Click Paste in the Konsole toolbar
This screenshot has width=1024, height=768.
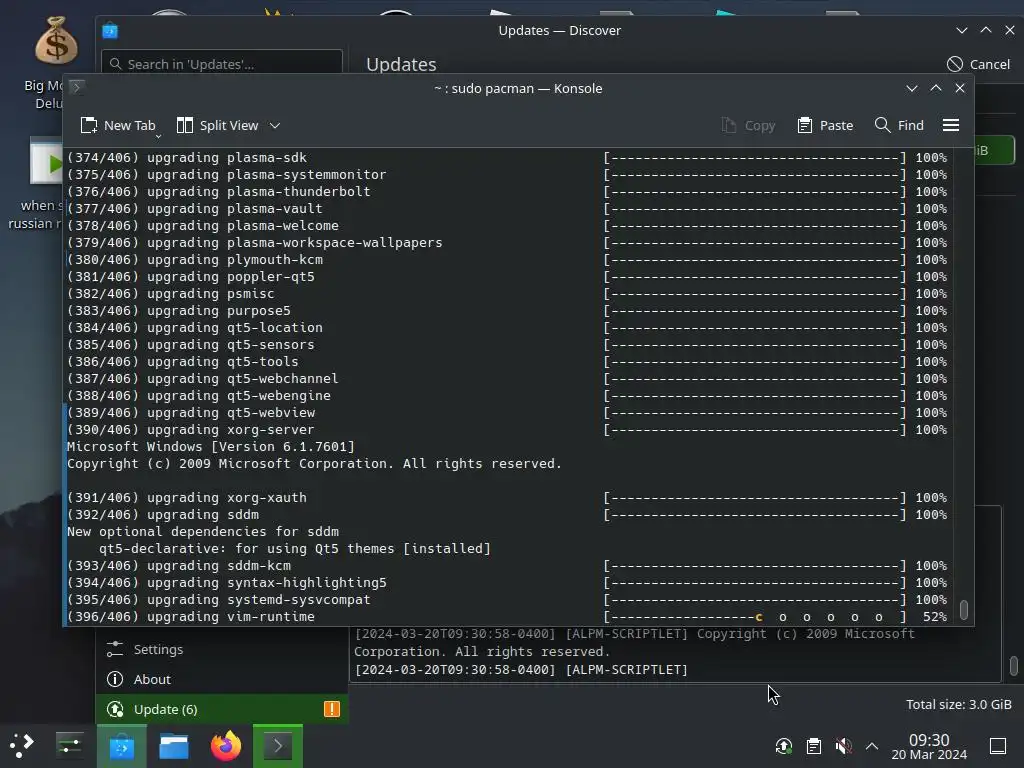[825, 125]
